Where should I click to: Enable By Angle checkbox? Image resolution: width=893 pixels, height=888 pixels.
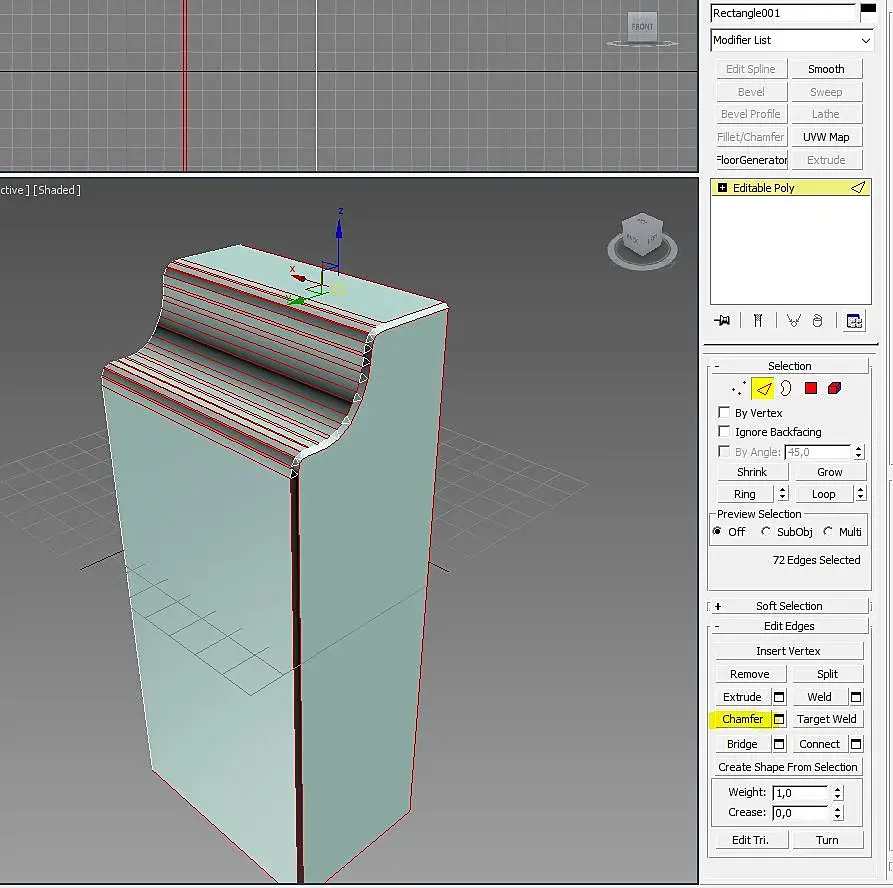pos(724,451)
